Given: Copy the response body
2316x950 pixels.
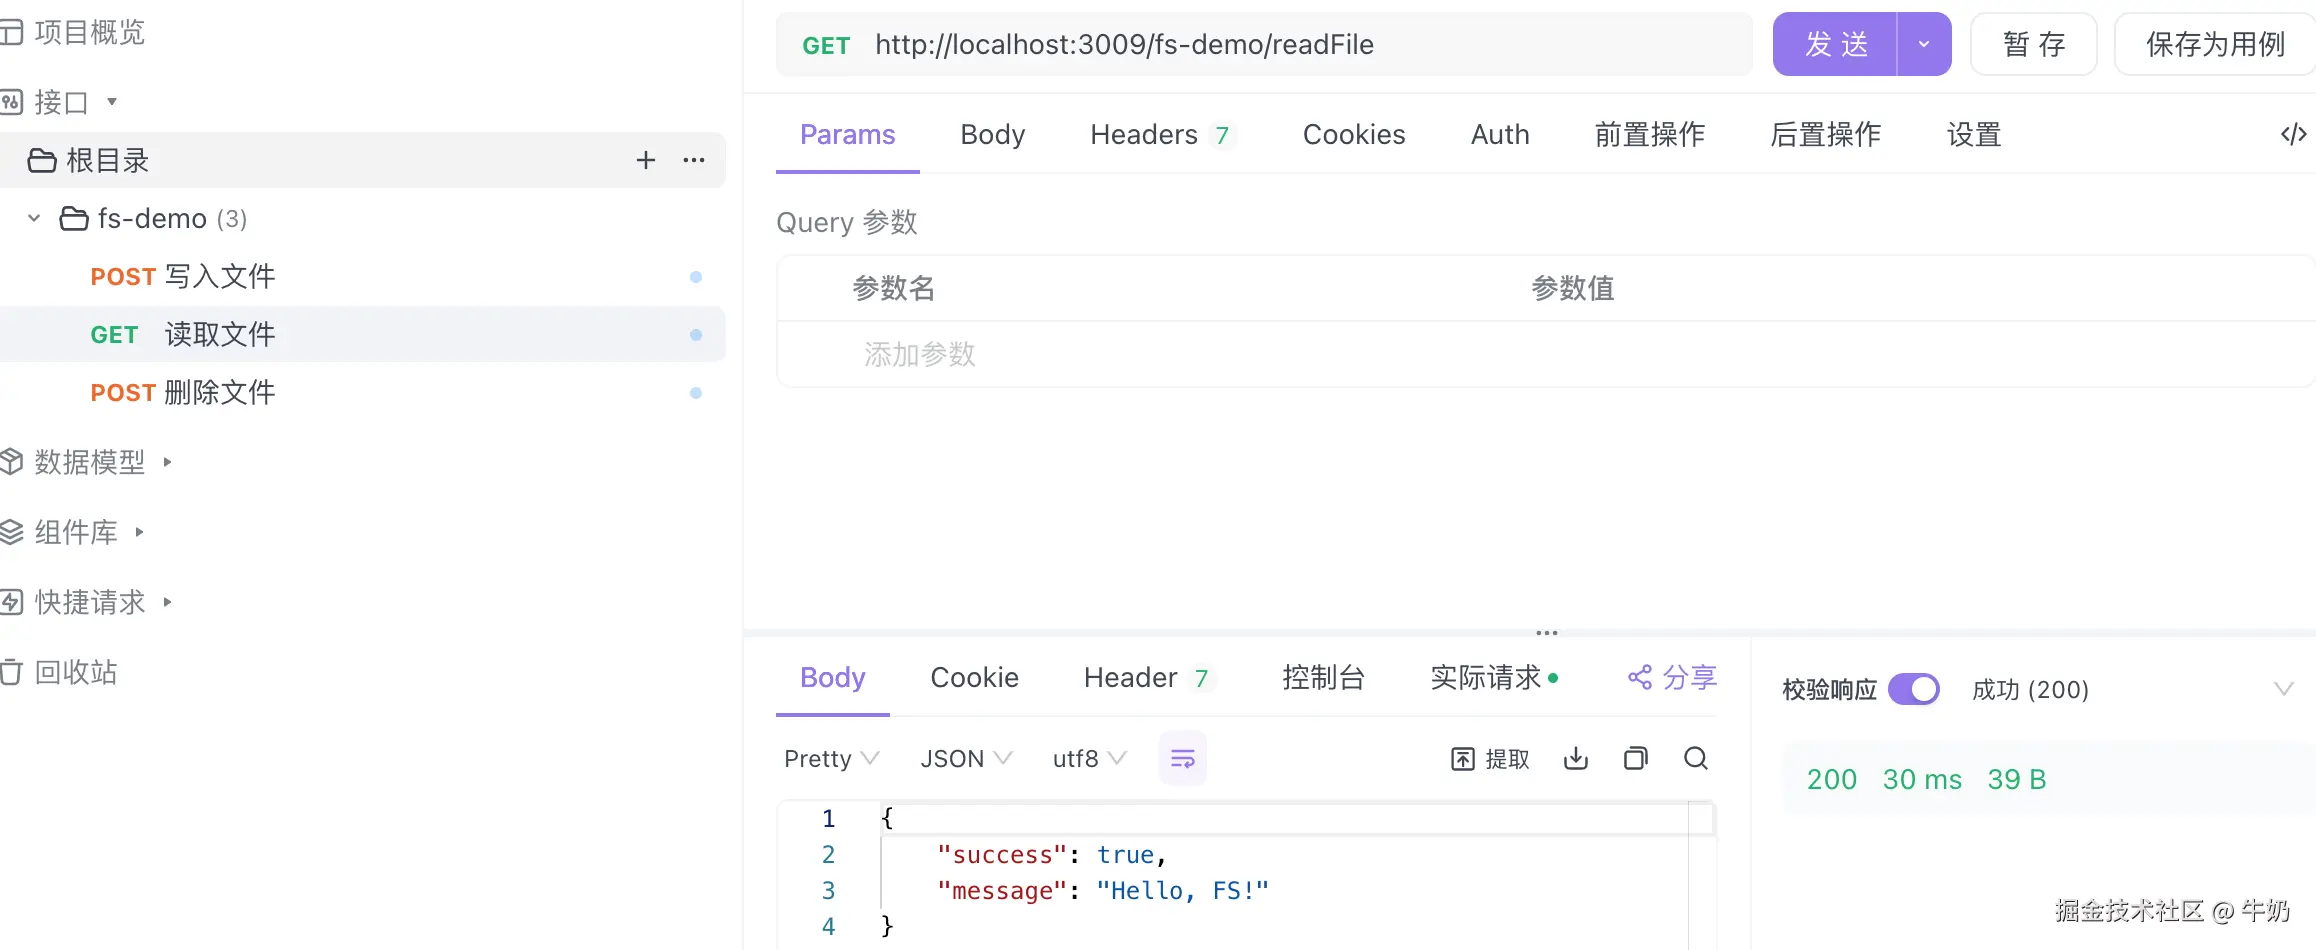Looking at the screenshot, I should click(1636, 758).
